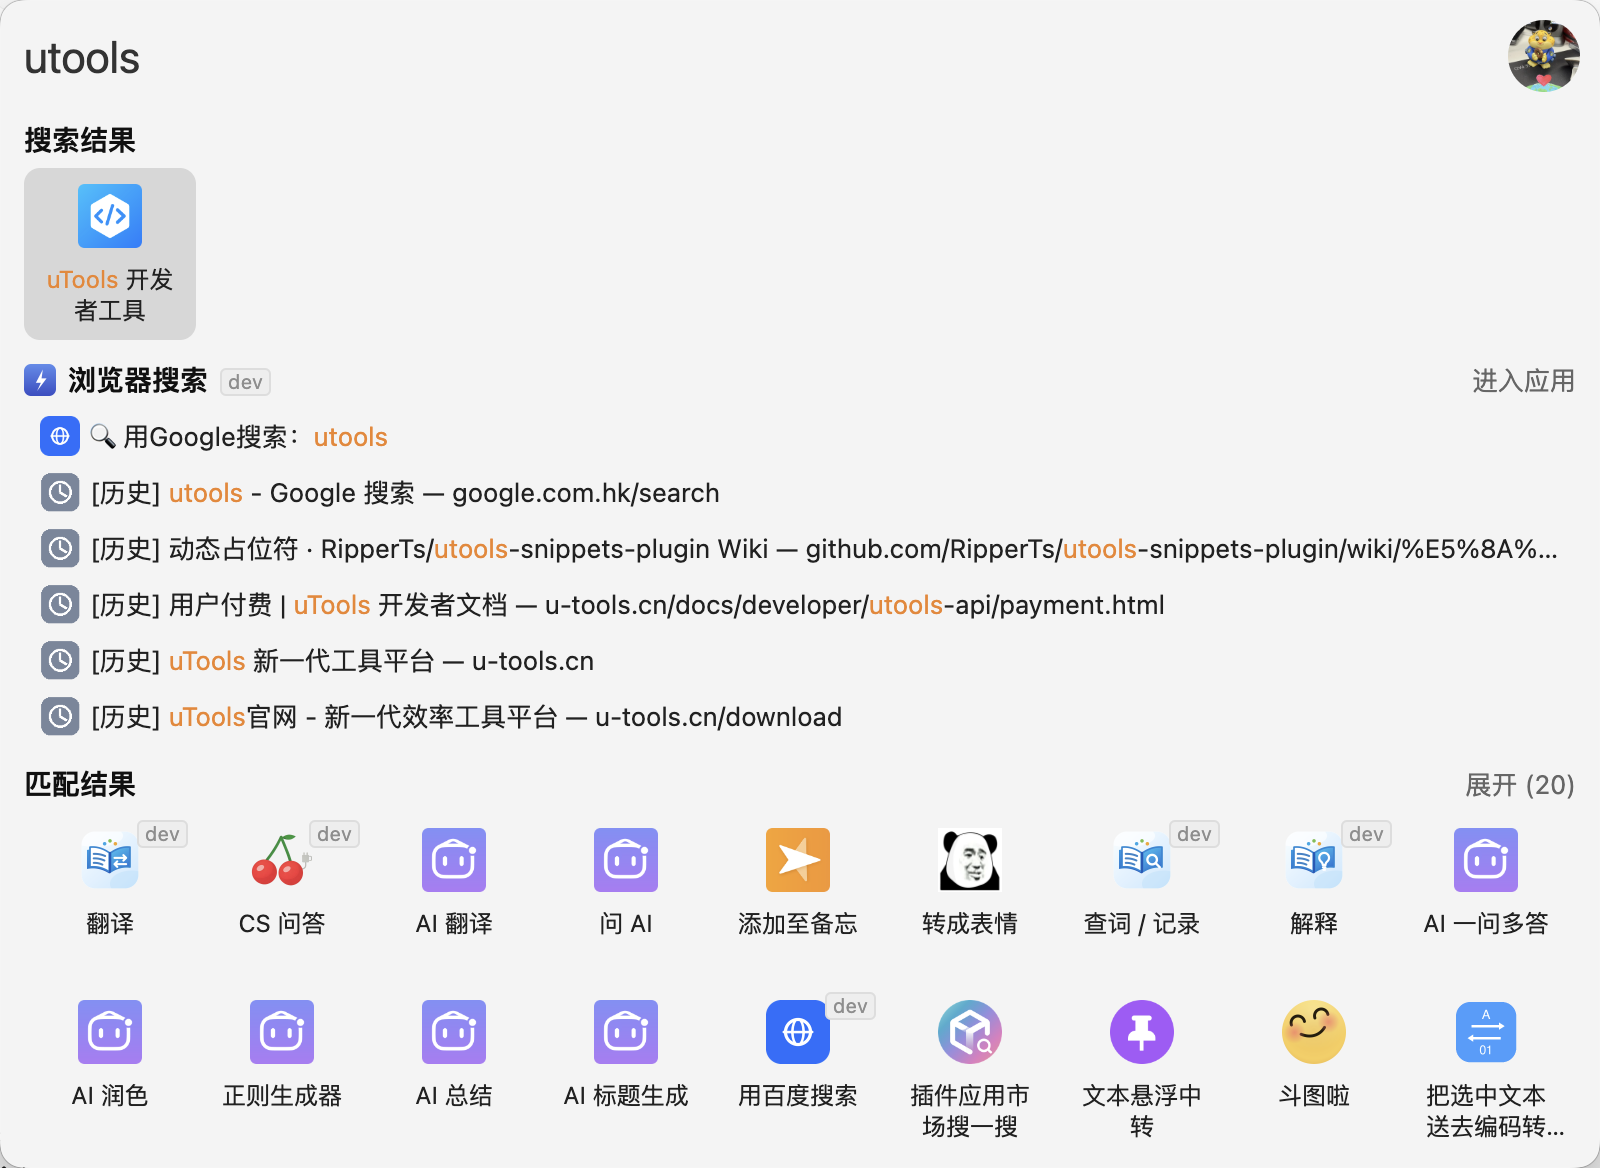
Task: Click the dev badge next to 浏览器搜索
Action: [245, 382]
